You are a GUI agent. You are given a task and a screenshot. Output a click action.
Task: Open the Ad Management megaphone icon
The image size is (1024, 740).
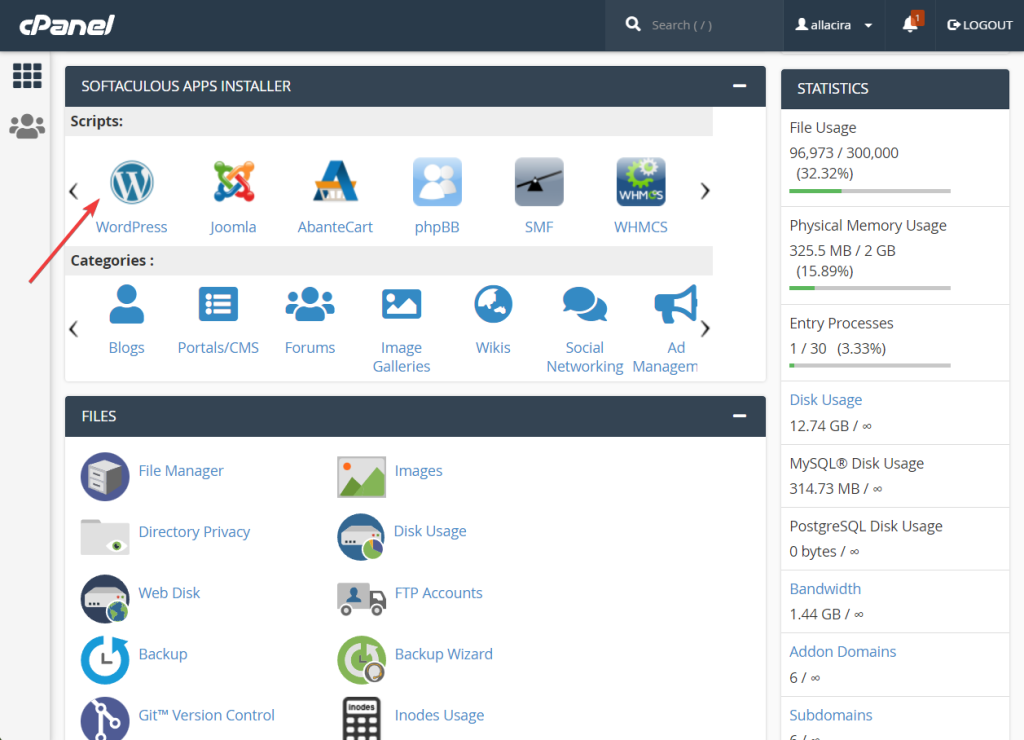point(676,304)
